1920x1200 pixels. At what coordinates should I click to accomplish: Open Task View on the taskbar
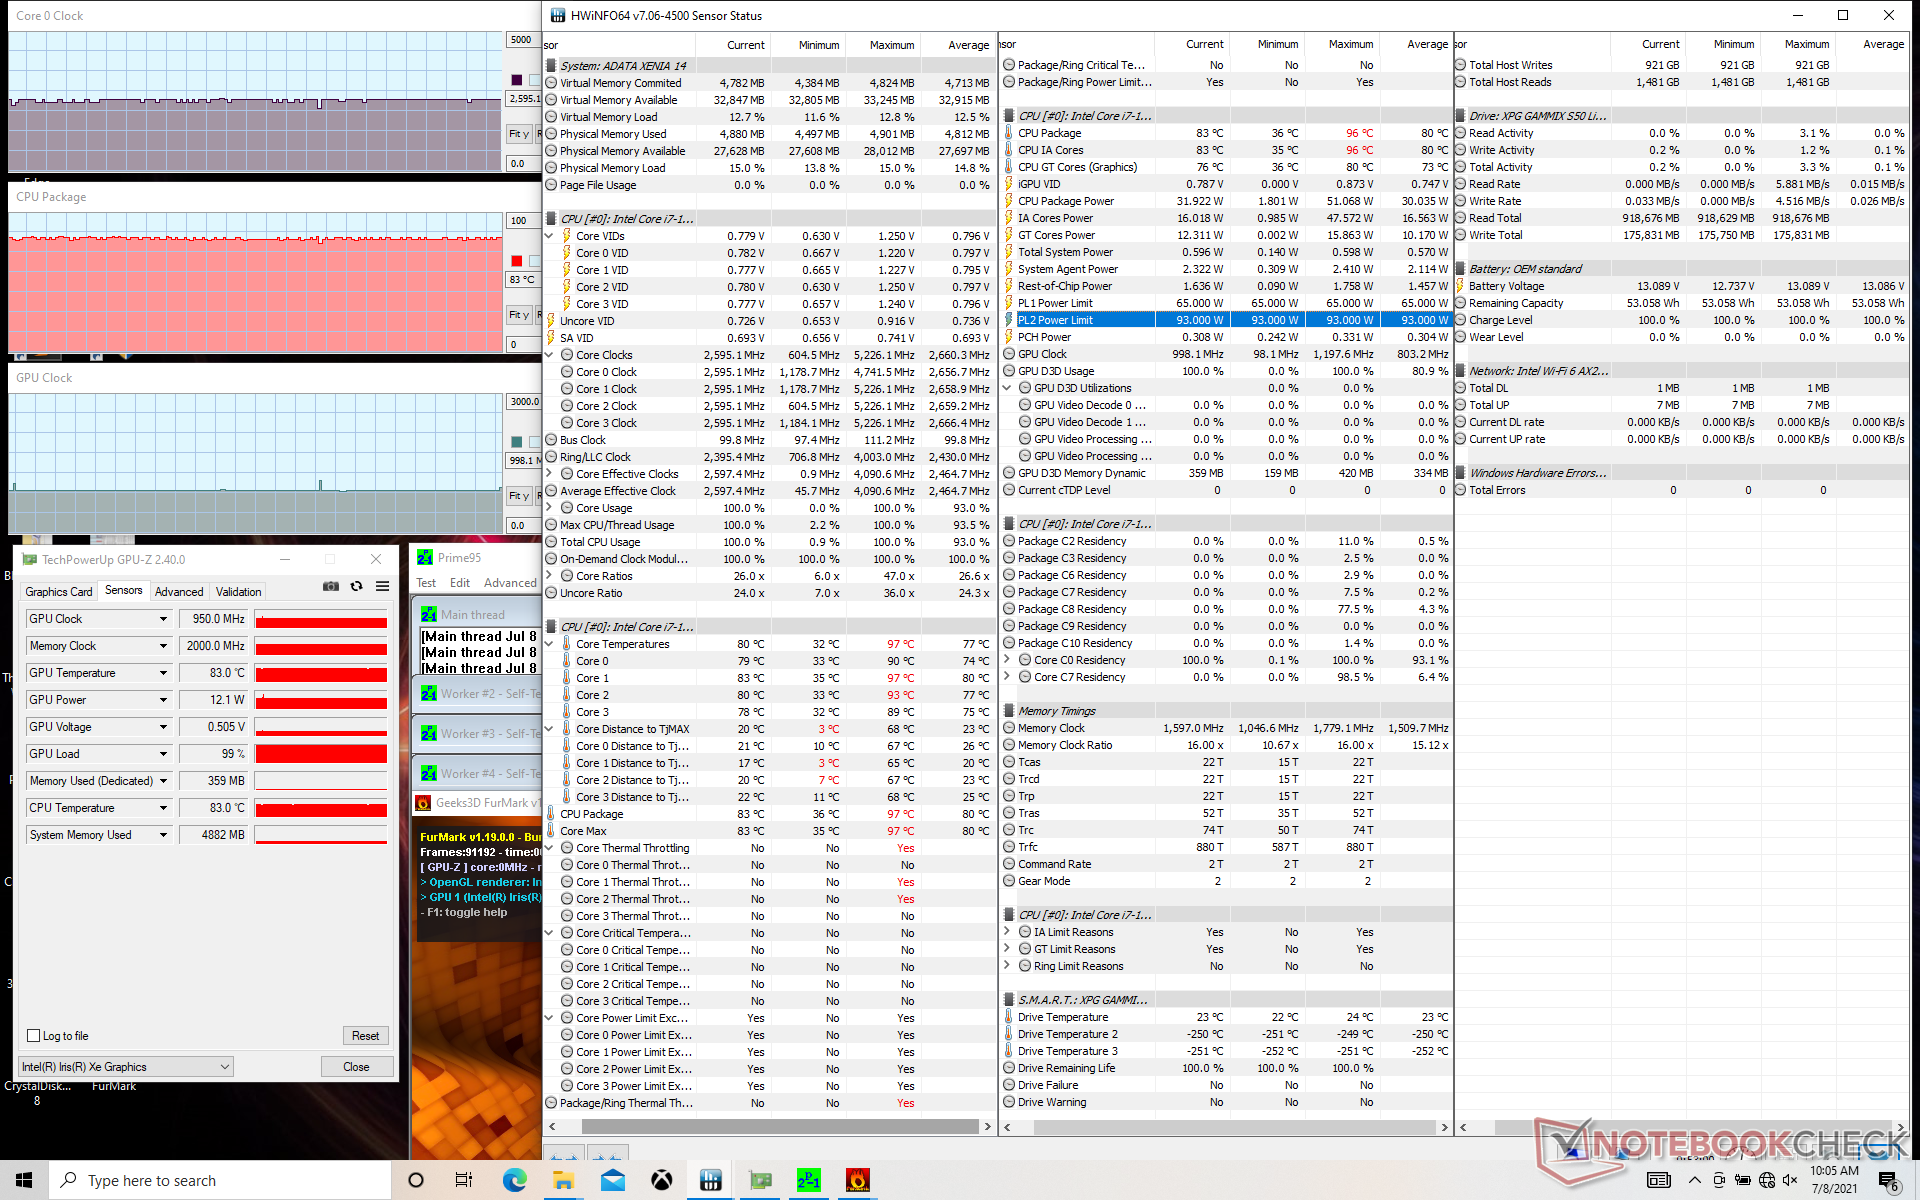[x=464, y=1180]
